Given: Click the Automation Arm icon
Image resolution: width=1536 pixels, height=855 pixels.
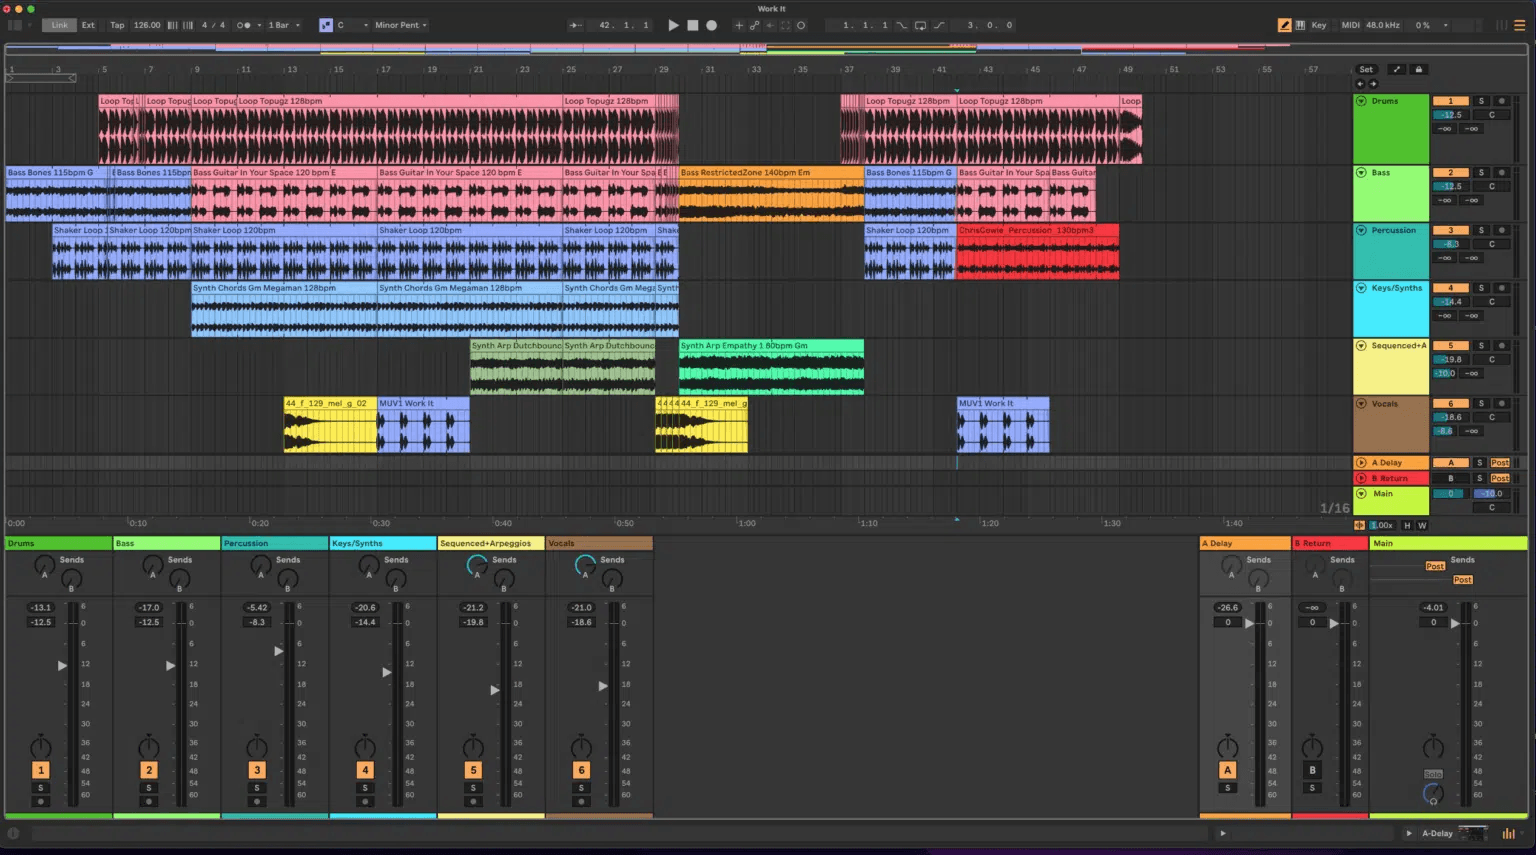Looking at the screenshot, I should click(754, 25).
